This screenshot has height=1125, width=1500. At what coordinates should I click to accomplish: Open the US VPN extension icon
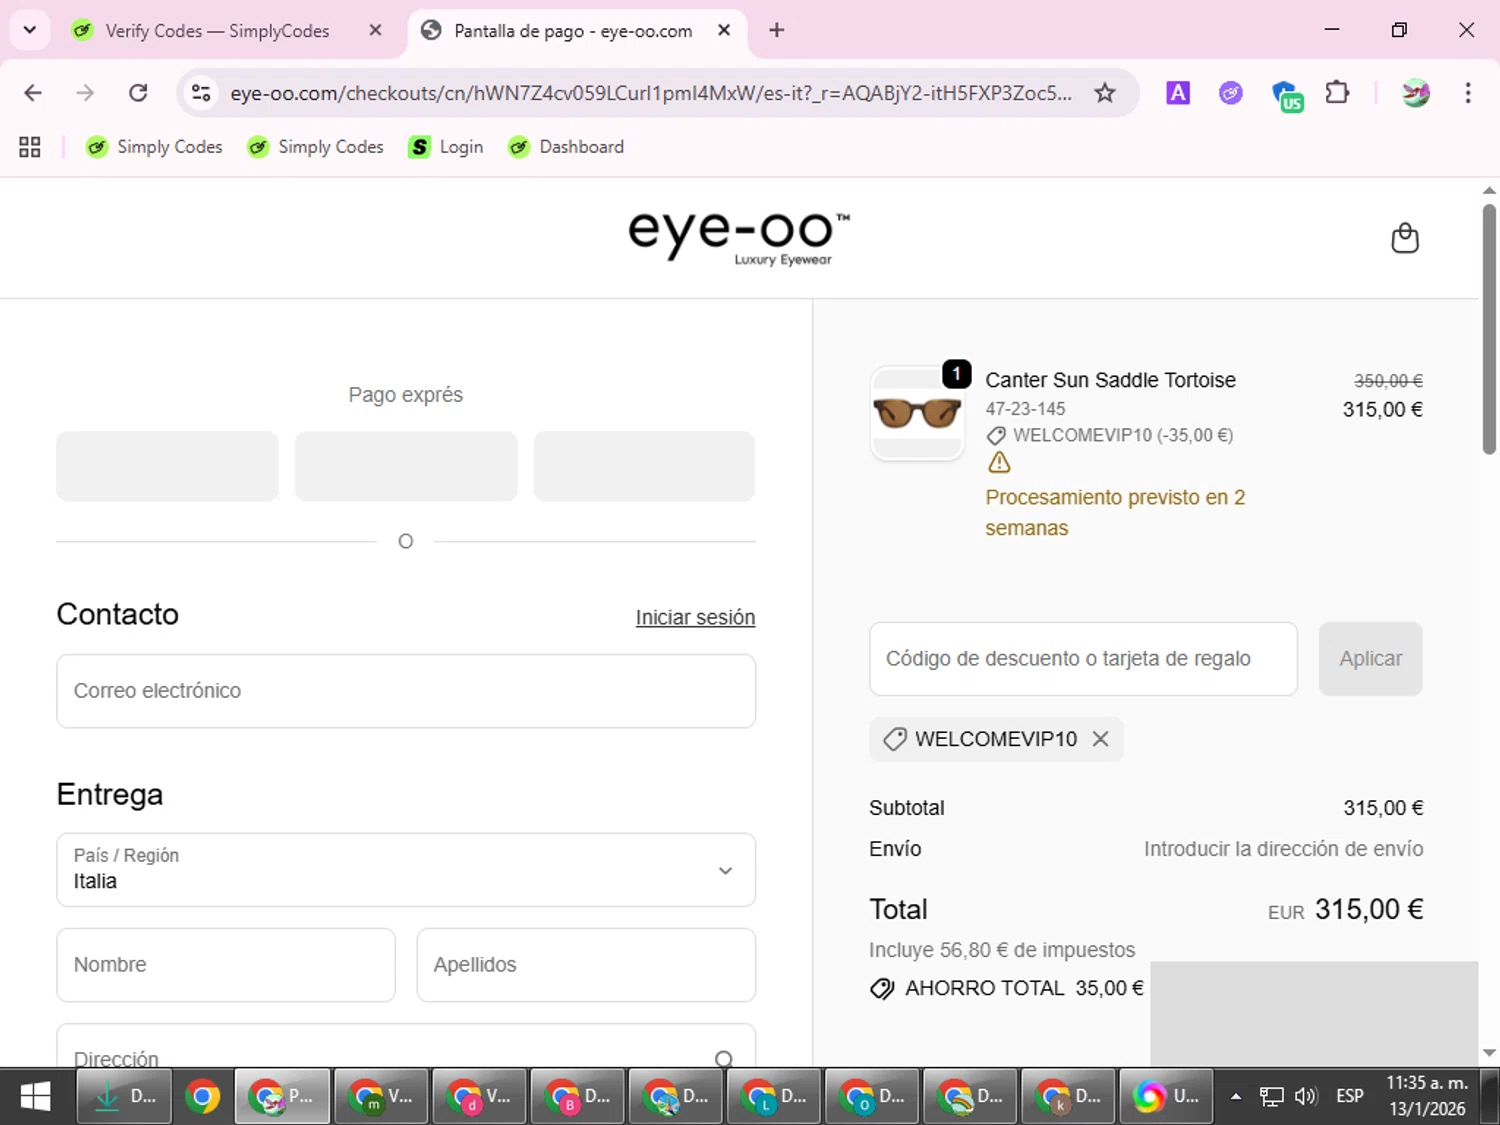tap(1286, 95)
